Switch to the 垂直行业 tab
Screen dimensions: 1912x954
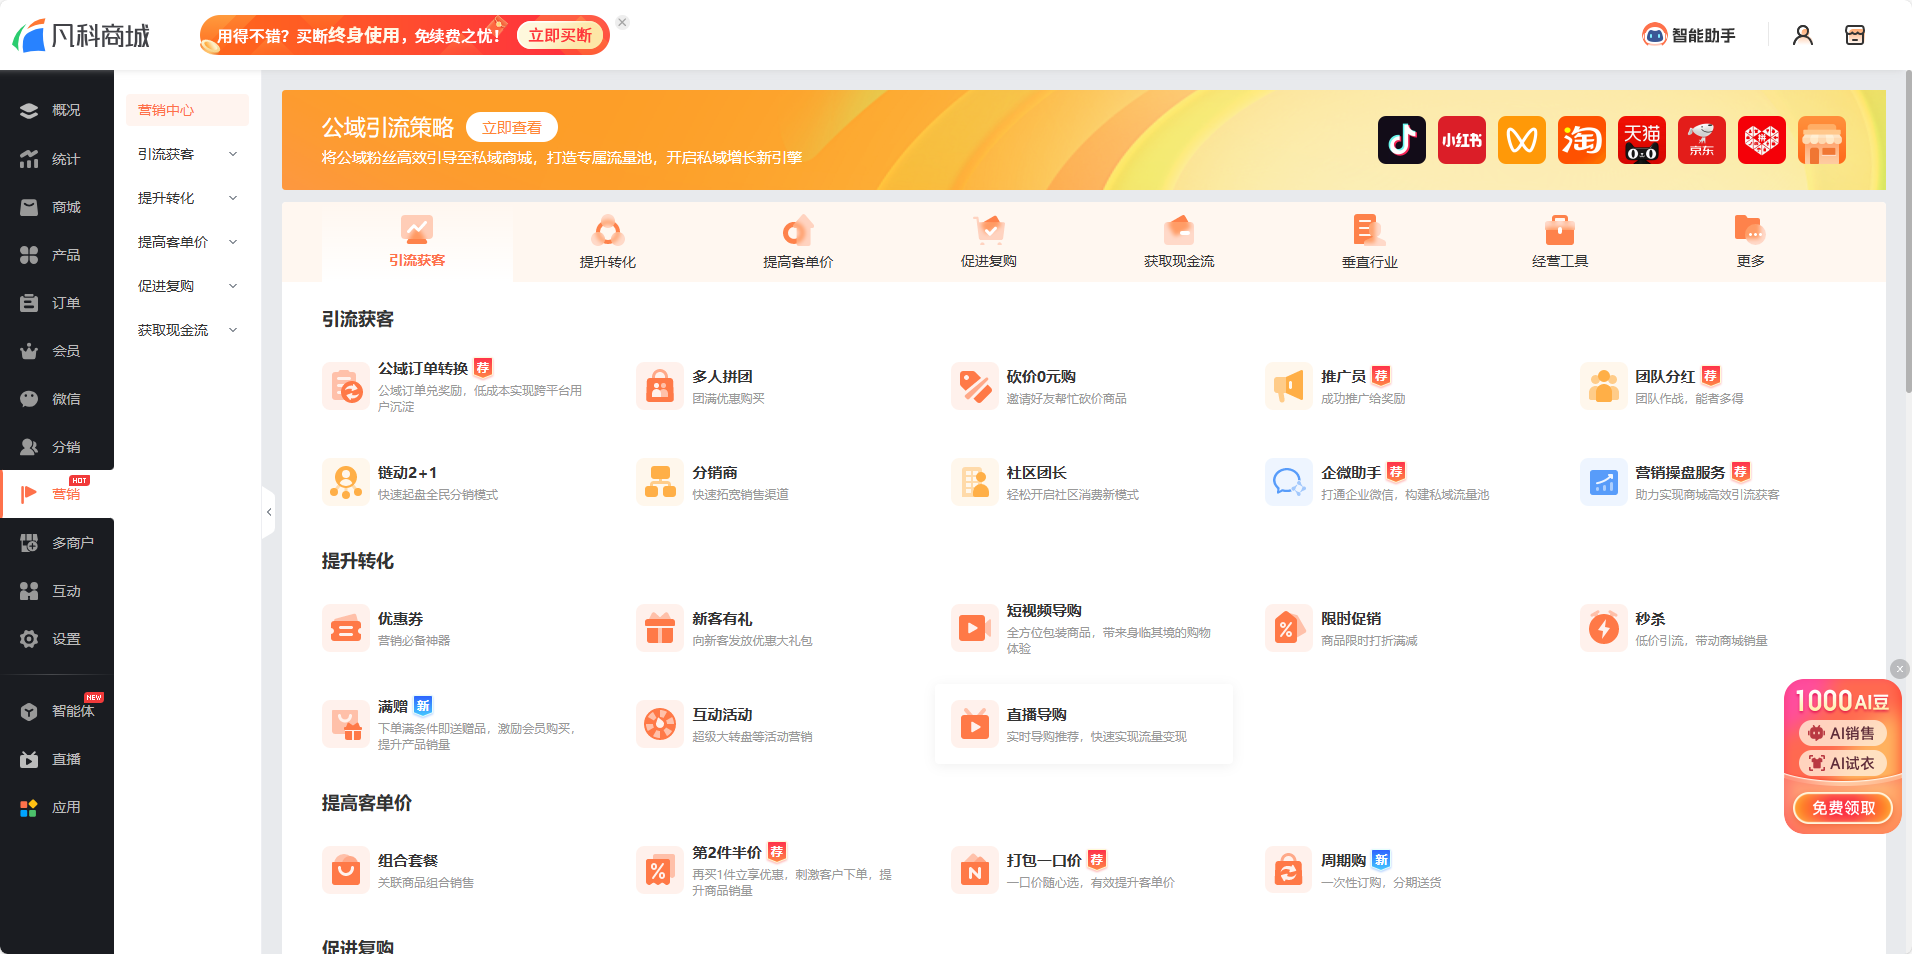tap(1369, 242)
